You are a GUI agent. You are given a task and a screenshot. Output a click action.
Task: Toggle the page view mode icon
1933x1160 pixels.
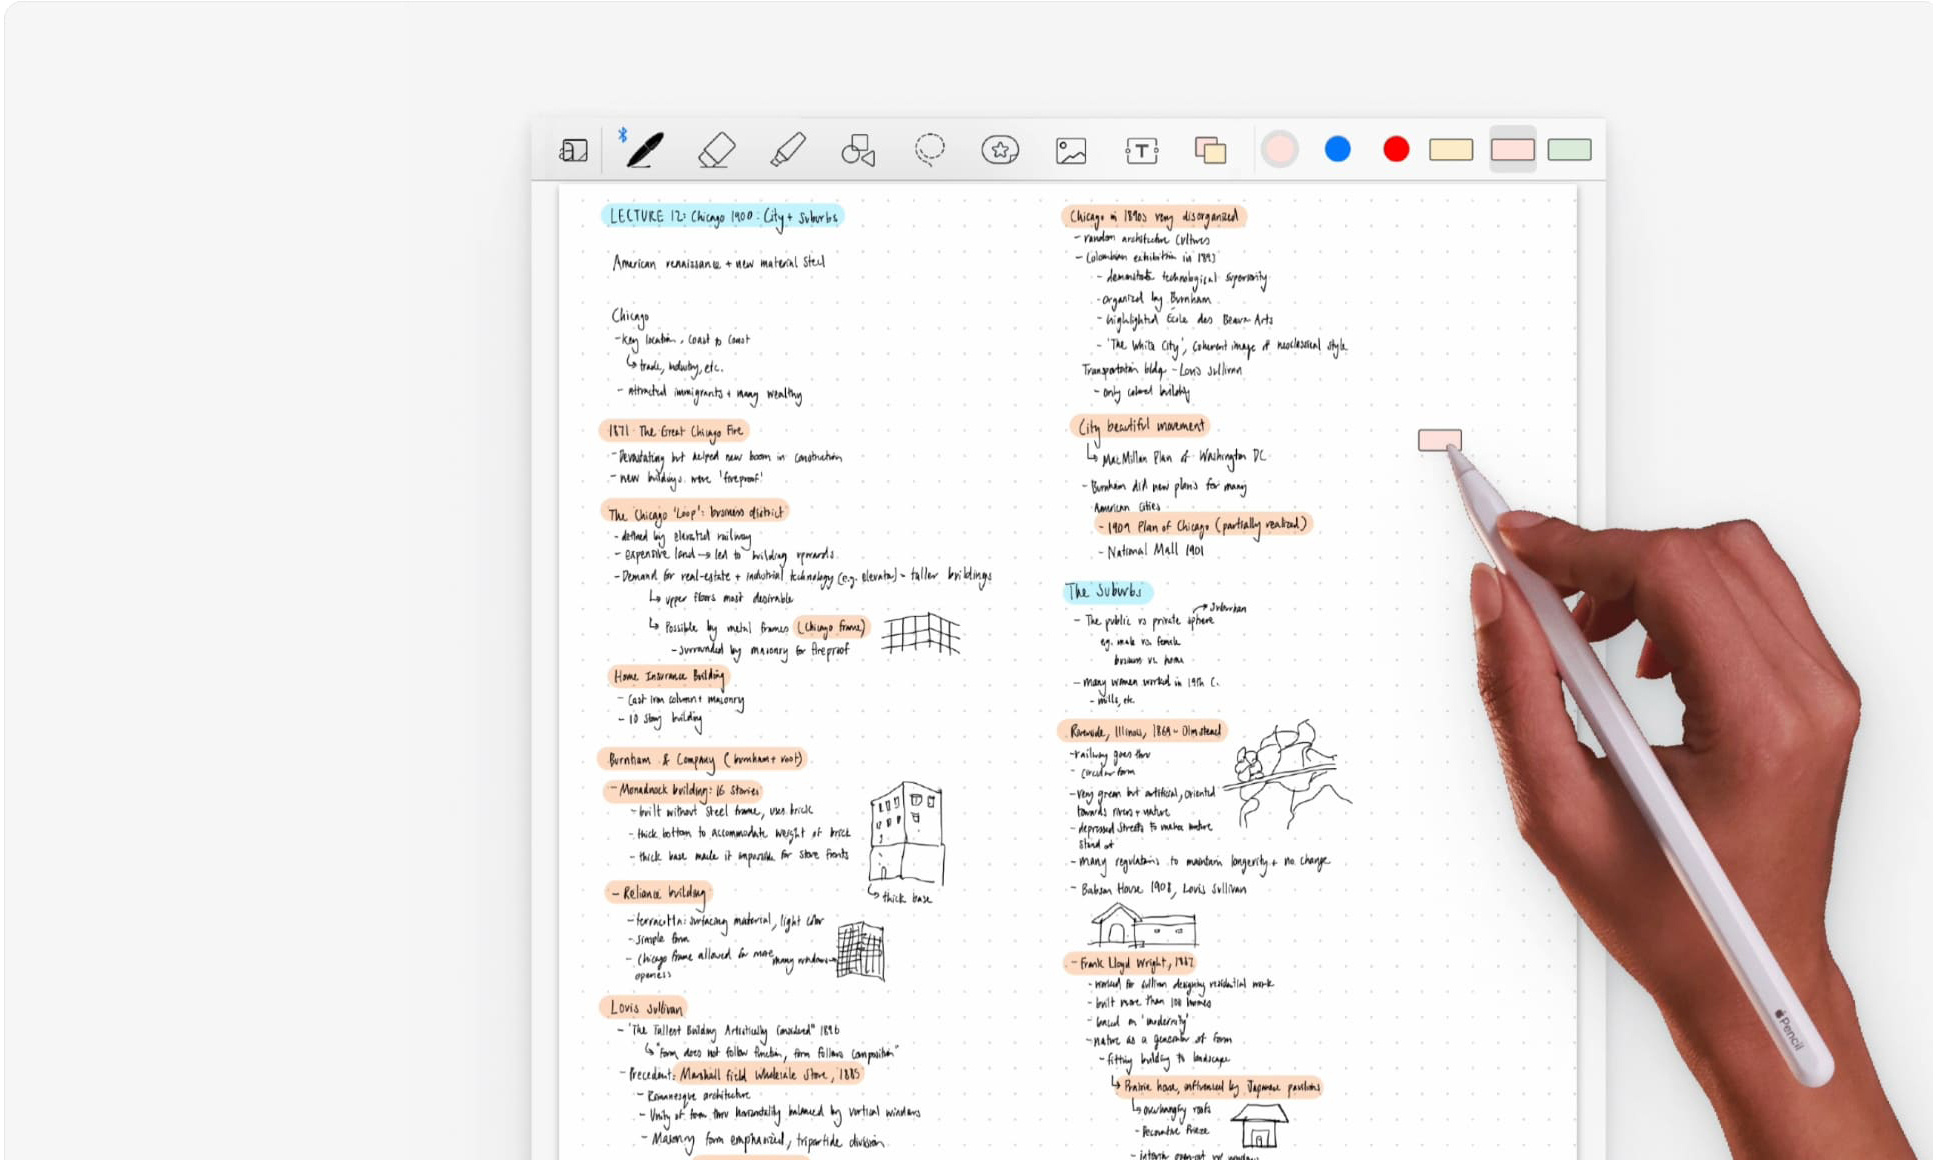573,150
